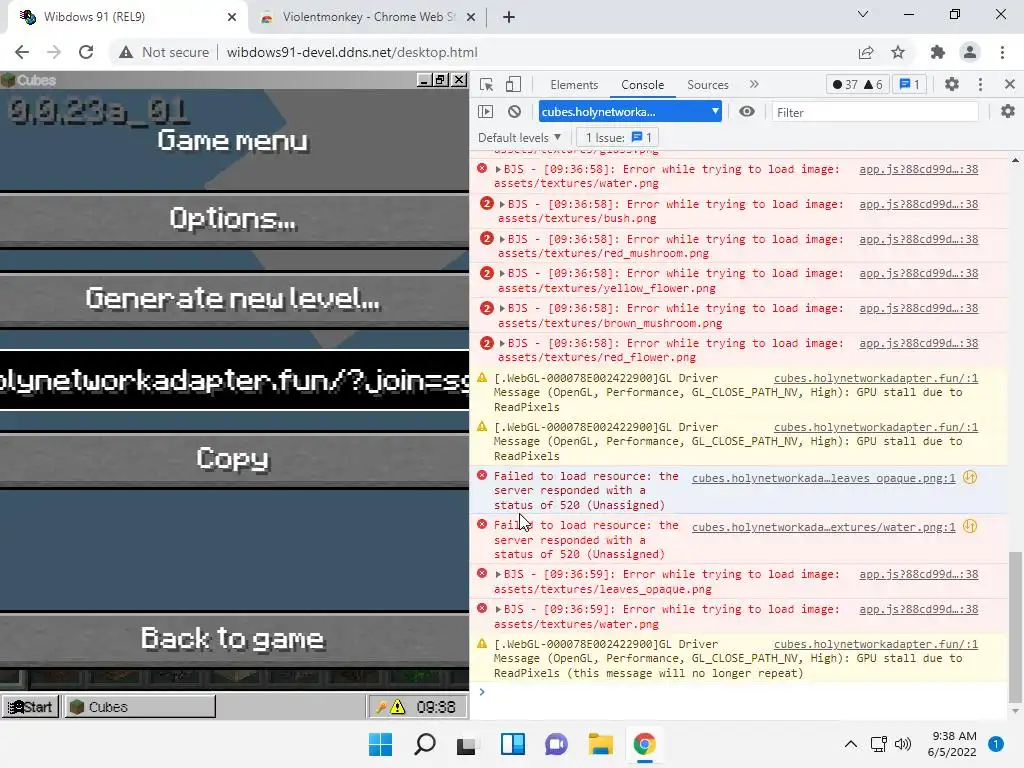Open console settings gear beside Filter

1008,112
